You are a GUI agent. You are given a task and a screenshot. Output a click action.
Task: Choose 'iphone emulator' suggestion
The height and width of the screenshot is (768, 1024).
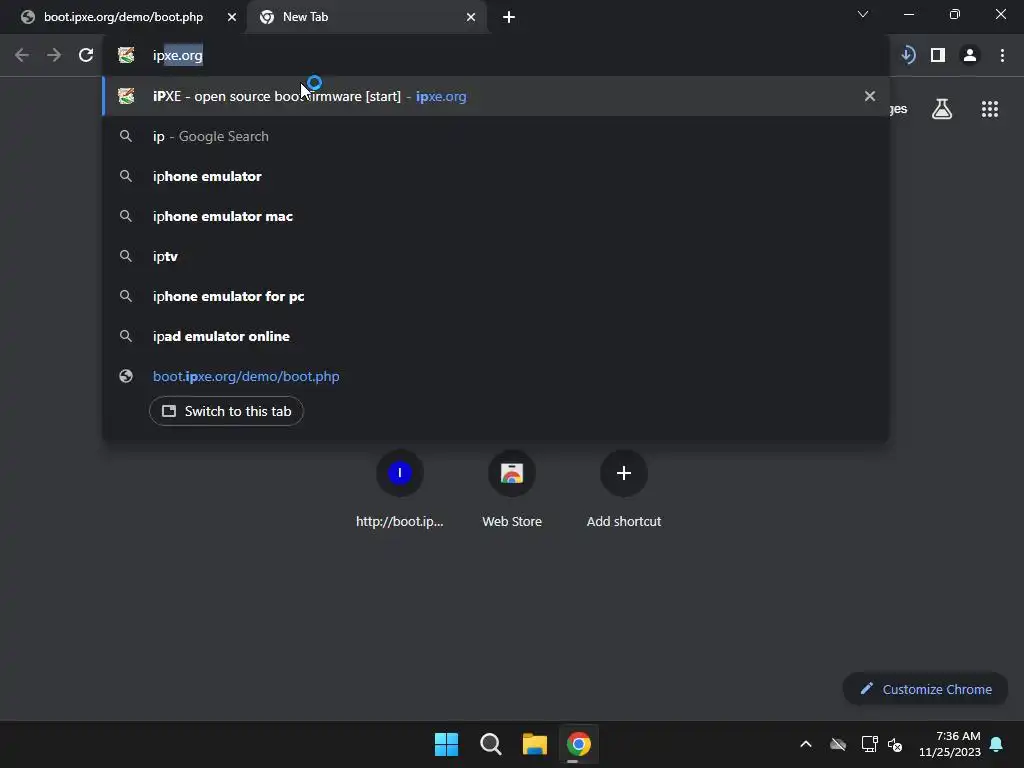[x=496, y=176]
